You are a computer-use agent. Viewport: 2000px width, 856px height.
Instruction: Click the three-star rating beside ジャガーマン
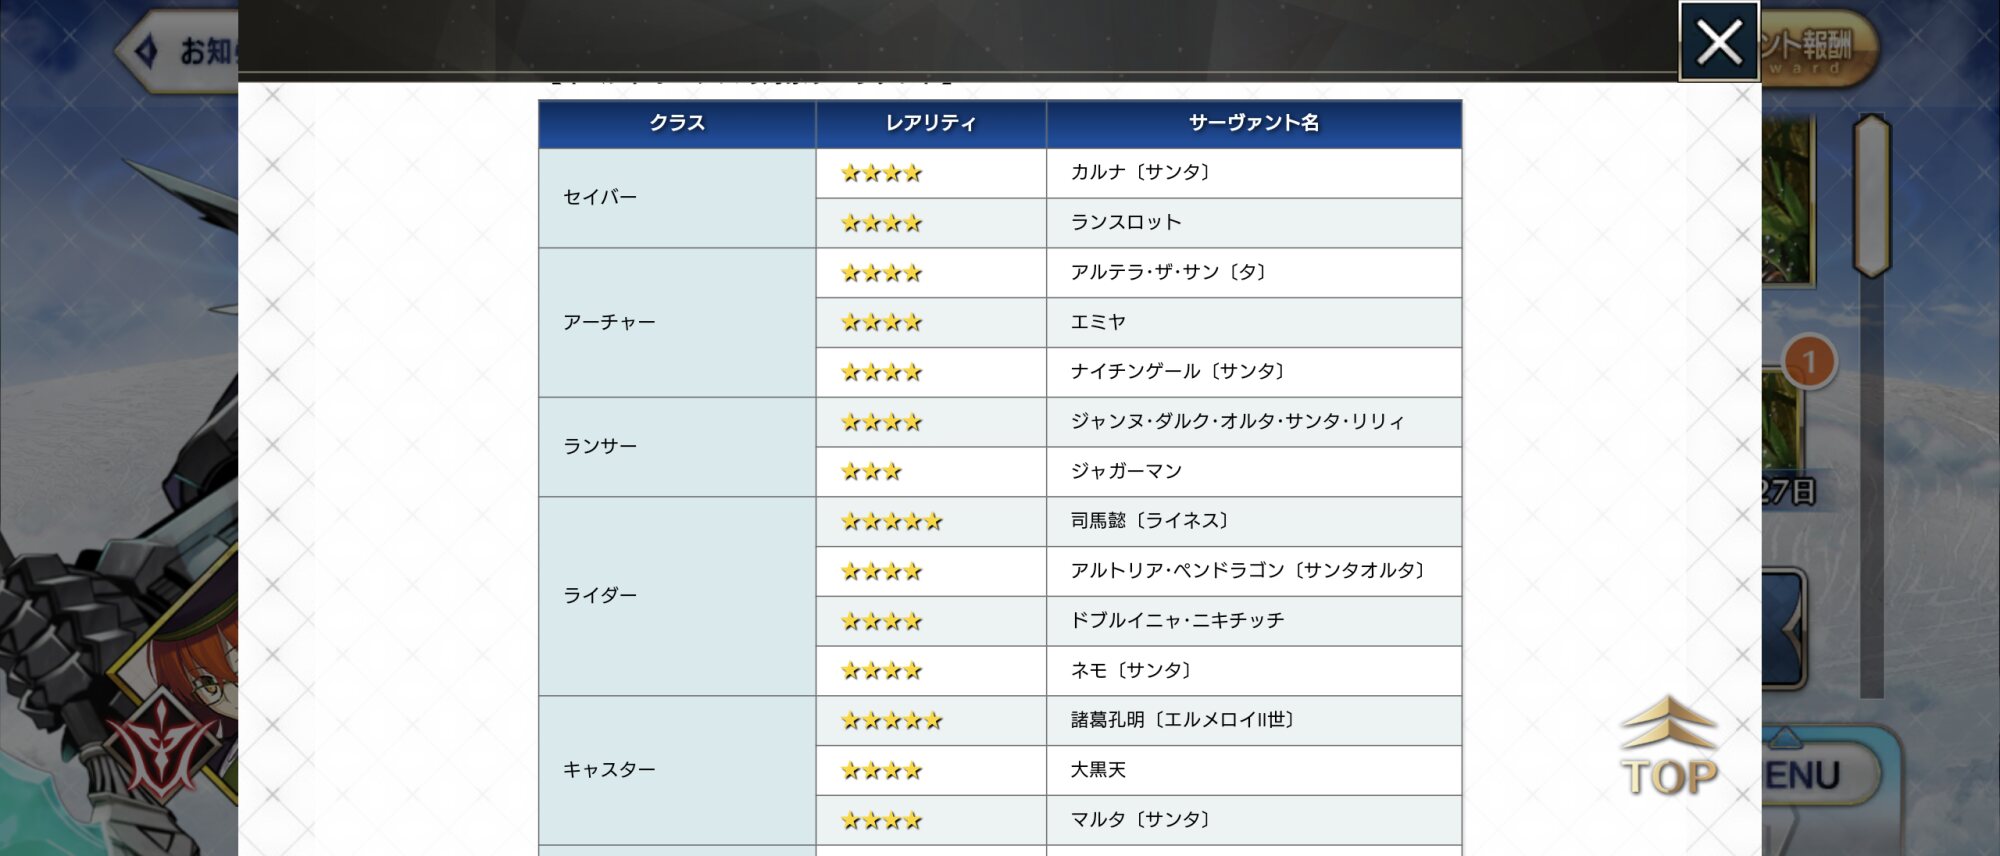tap(871, 471)
